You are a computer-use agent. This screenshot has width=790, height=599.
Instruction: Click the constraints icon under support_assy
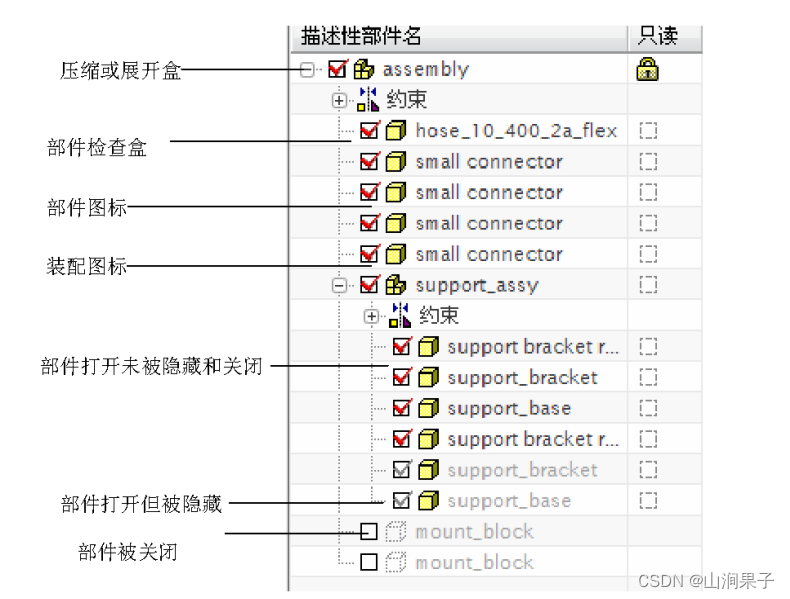[400, 315]
